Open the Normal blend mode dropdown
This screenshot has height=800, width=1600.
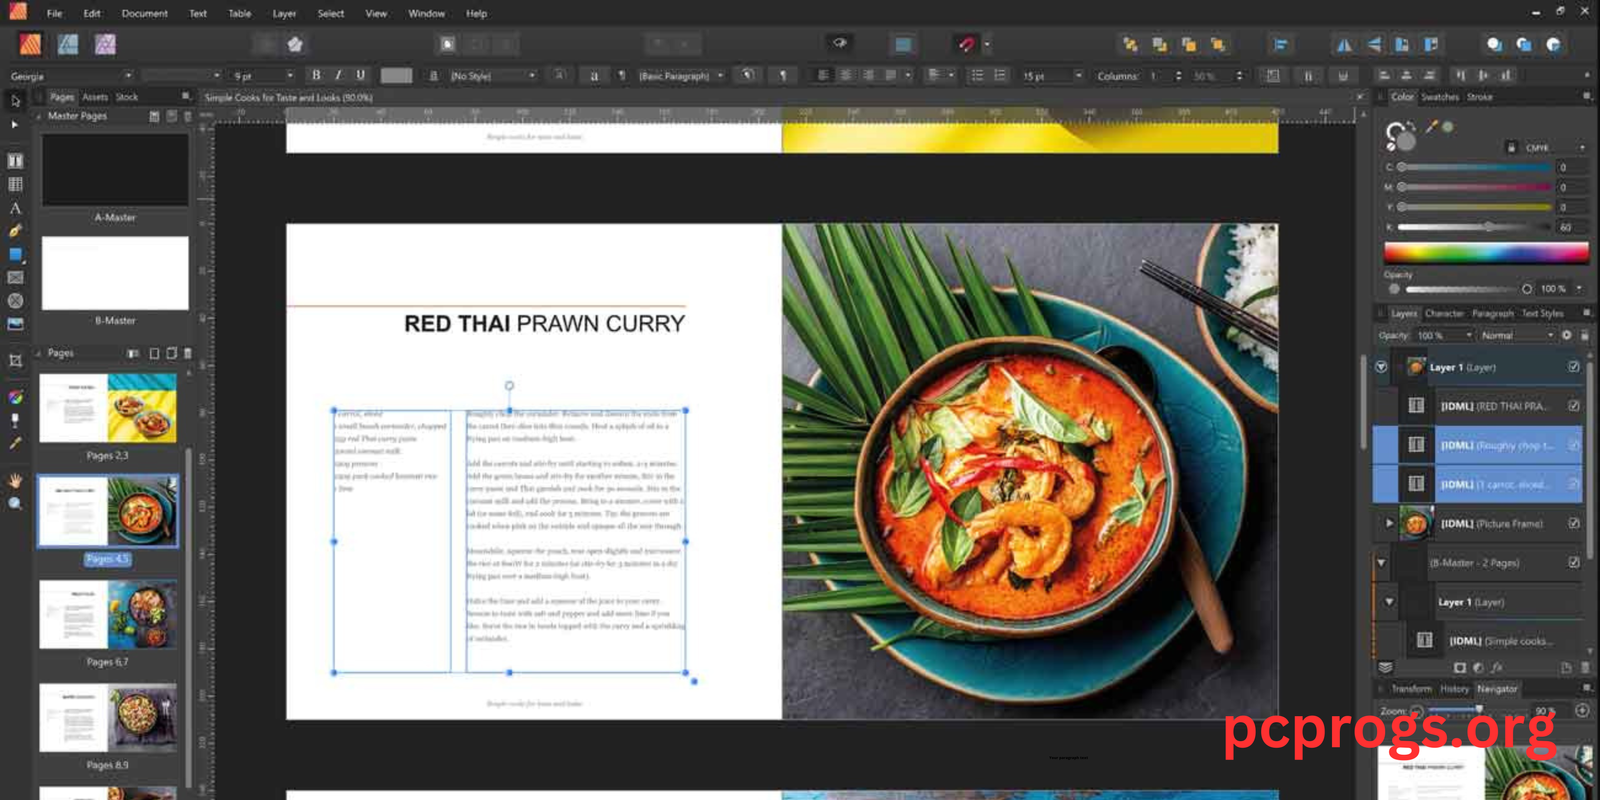1517,336
